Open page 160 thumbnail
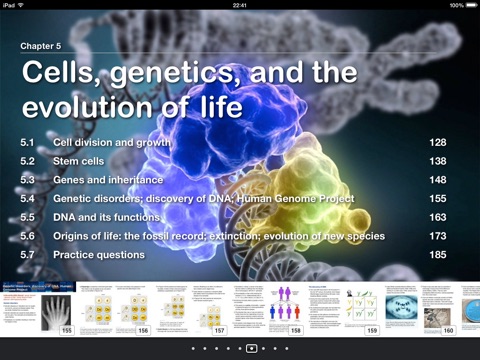This screenshot has width=480, height=360. 420,309
